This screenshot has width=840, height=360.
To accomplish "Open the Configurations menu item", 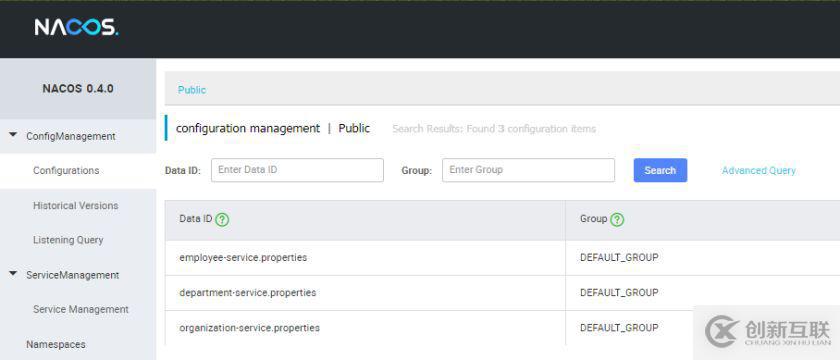I will [66, 170].
